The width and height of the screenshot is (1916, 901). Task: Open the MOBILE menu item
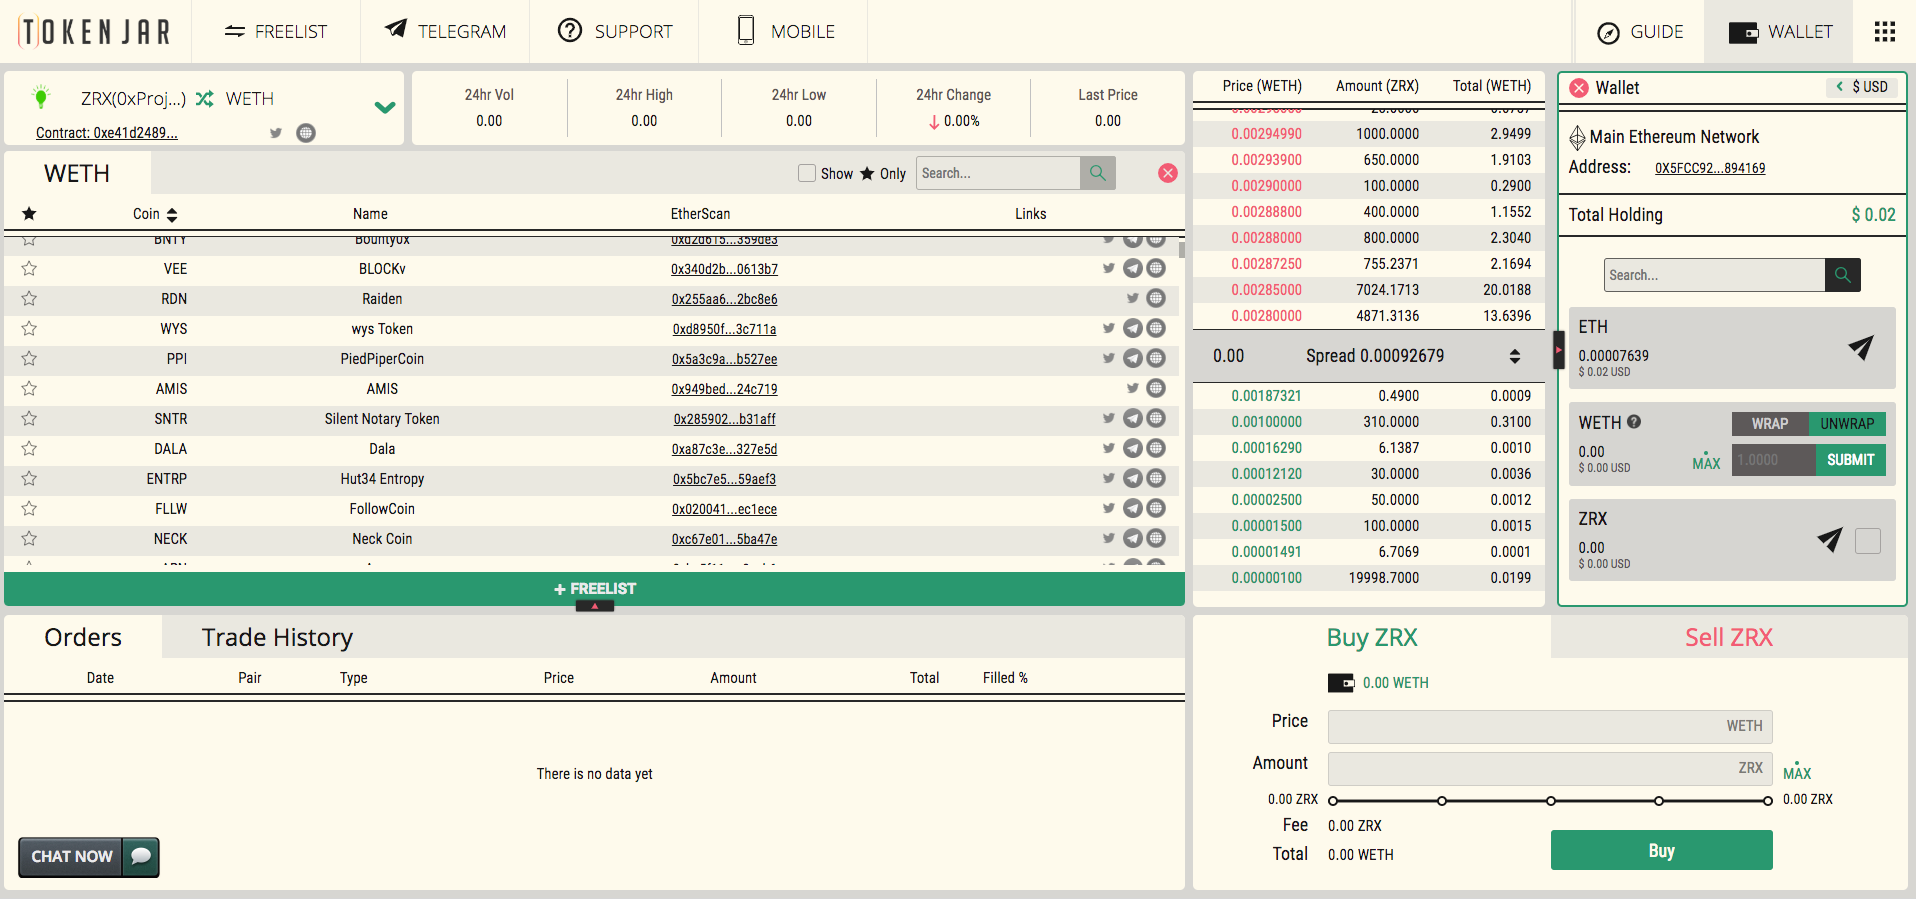[785, 32]
